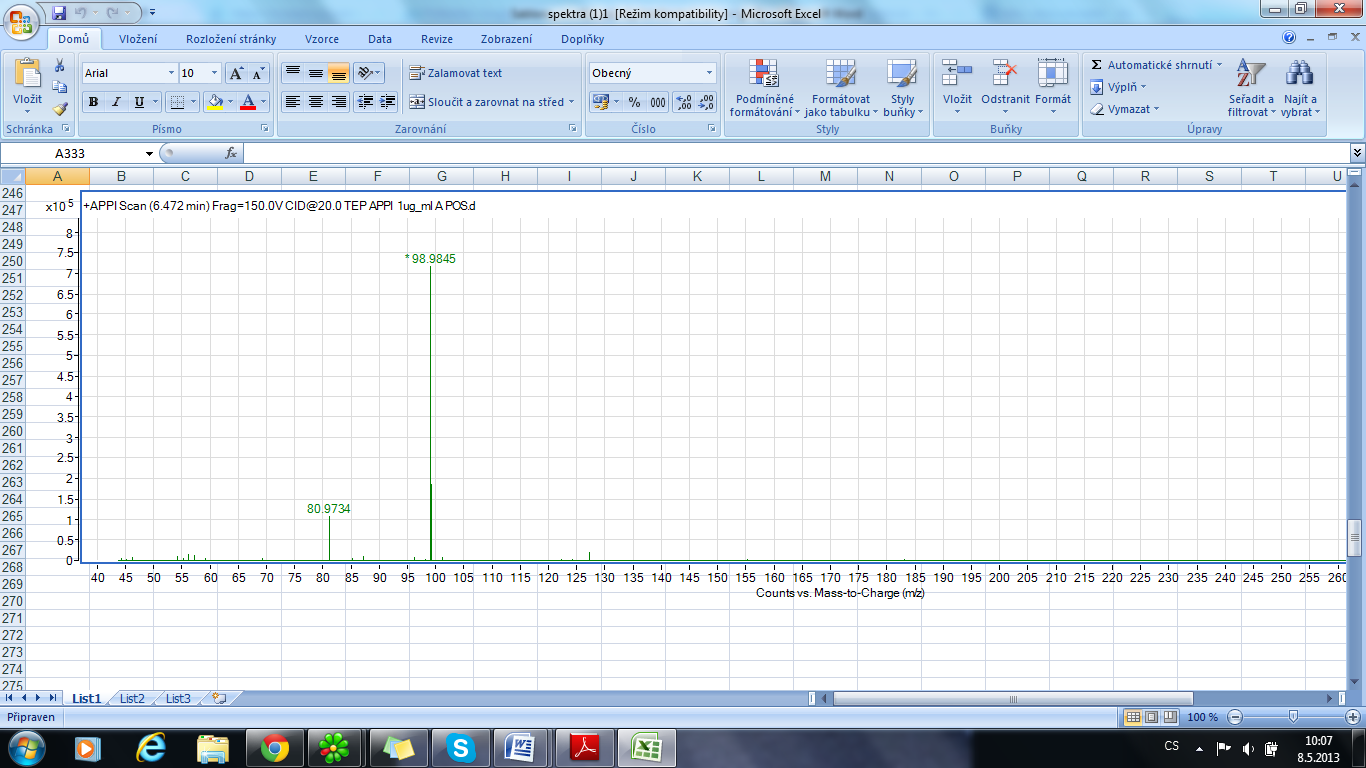Viewport: 1366px width, 768px height.
Task: Click the Copy icon in Schránka
Action: [x=60, y=87]
